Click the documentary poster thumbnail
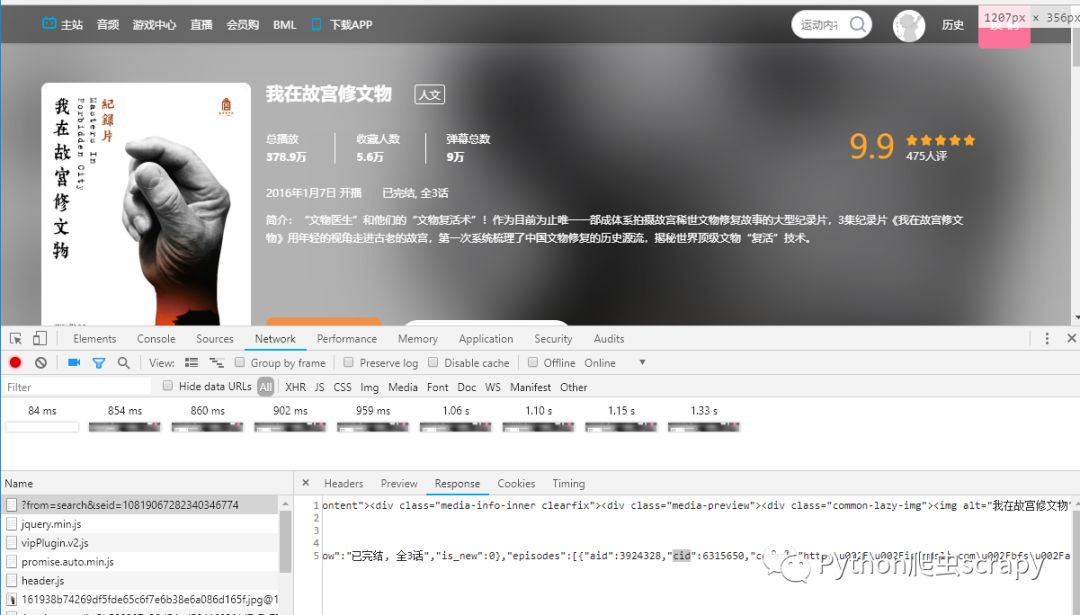The width and height of the screenshot is (1080, 615). click(146, 204)
